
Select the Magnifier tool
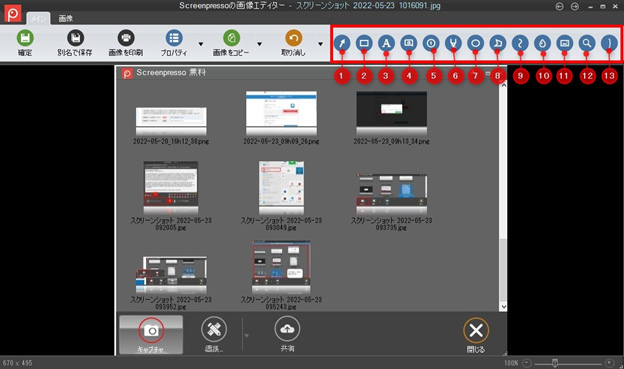click(x=587, y=43)
